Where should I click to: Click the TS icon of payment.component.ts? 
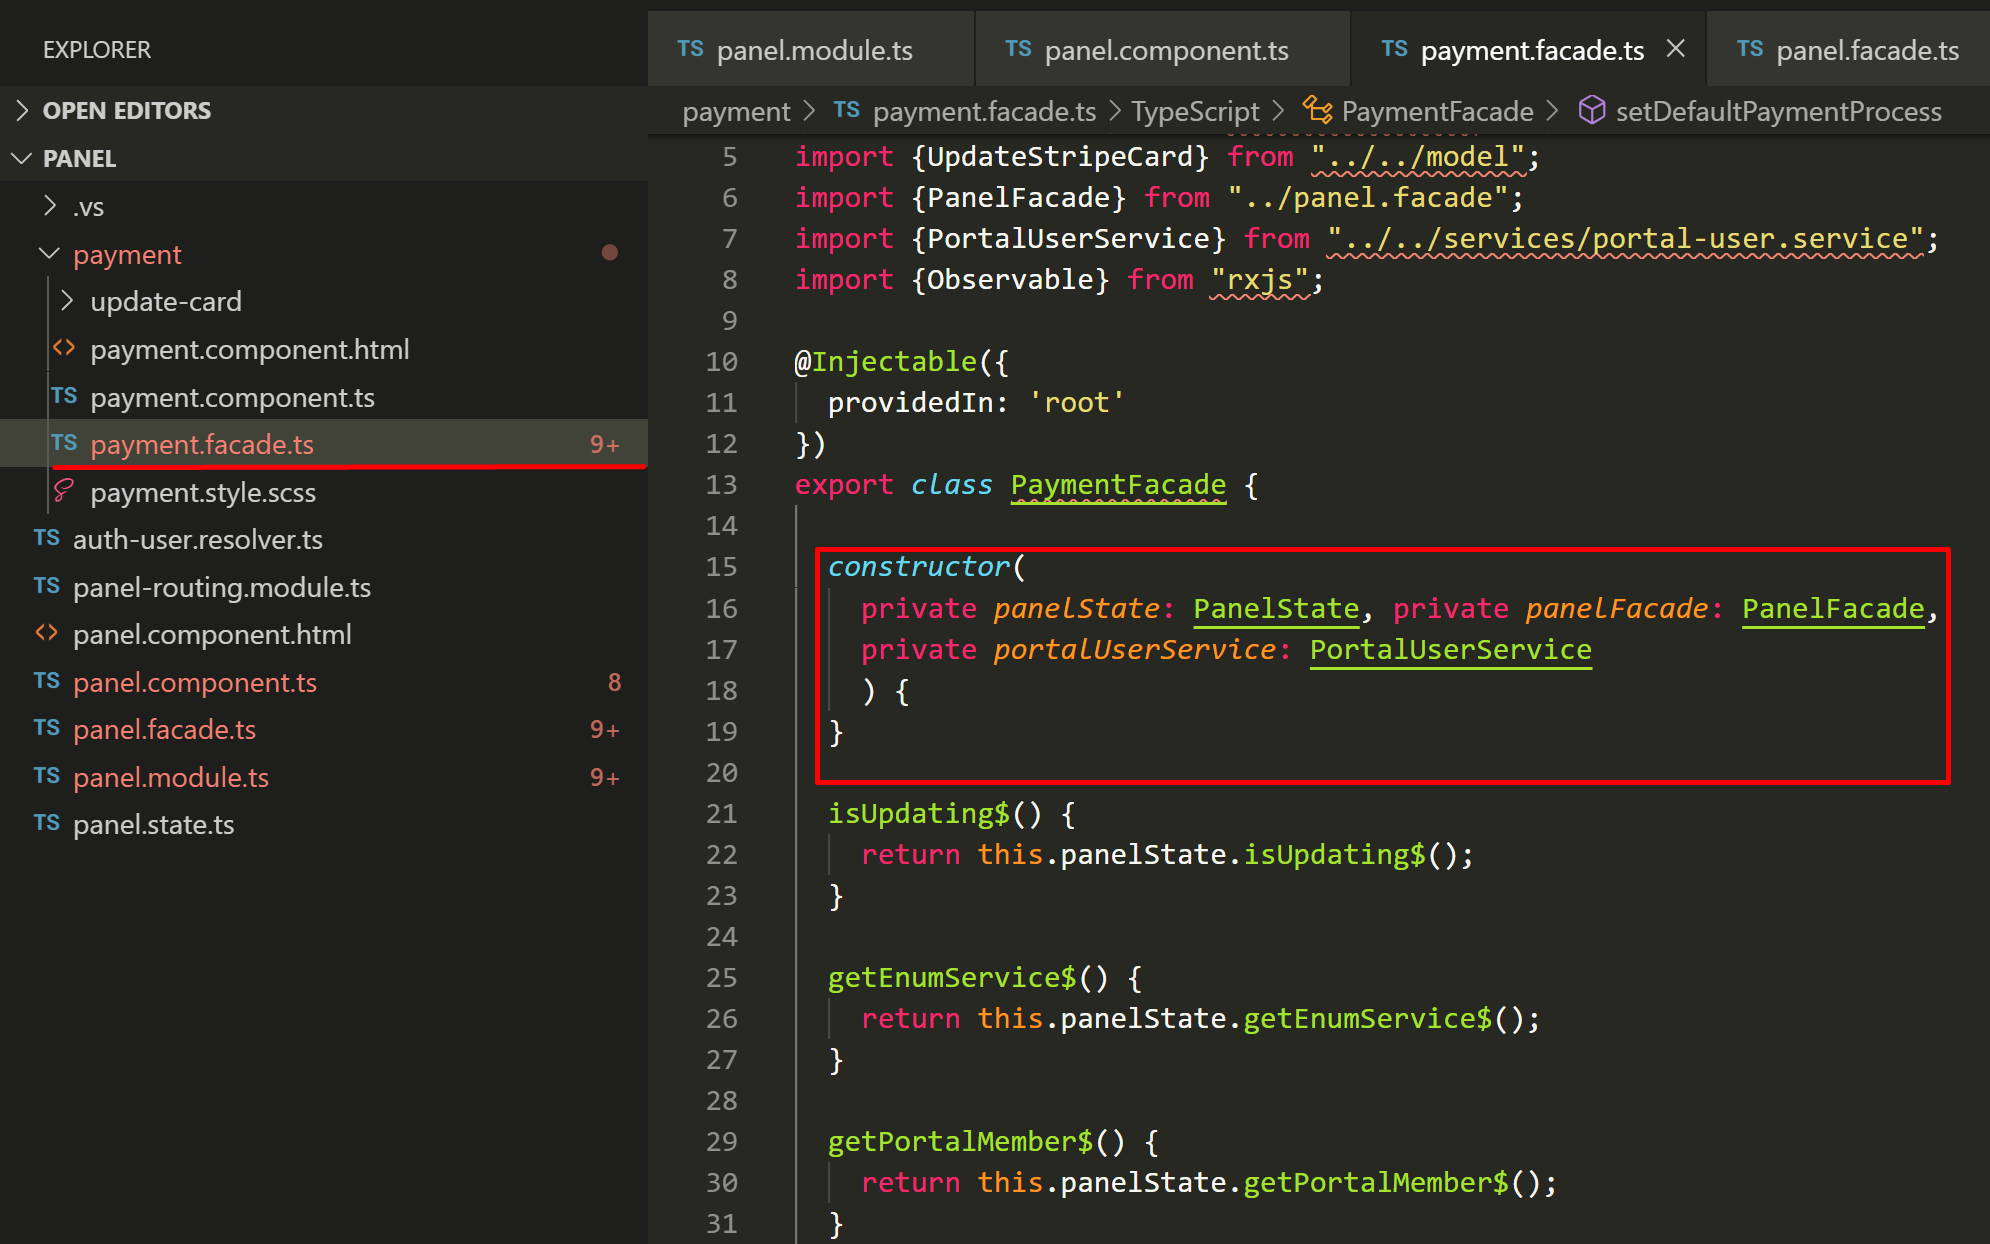[x=64, y=396]
